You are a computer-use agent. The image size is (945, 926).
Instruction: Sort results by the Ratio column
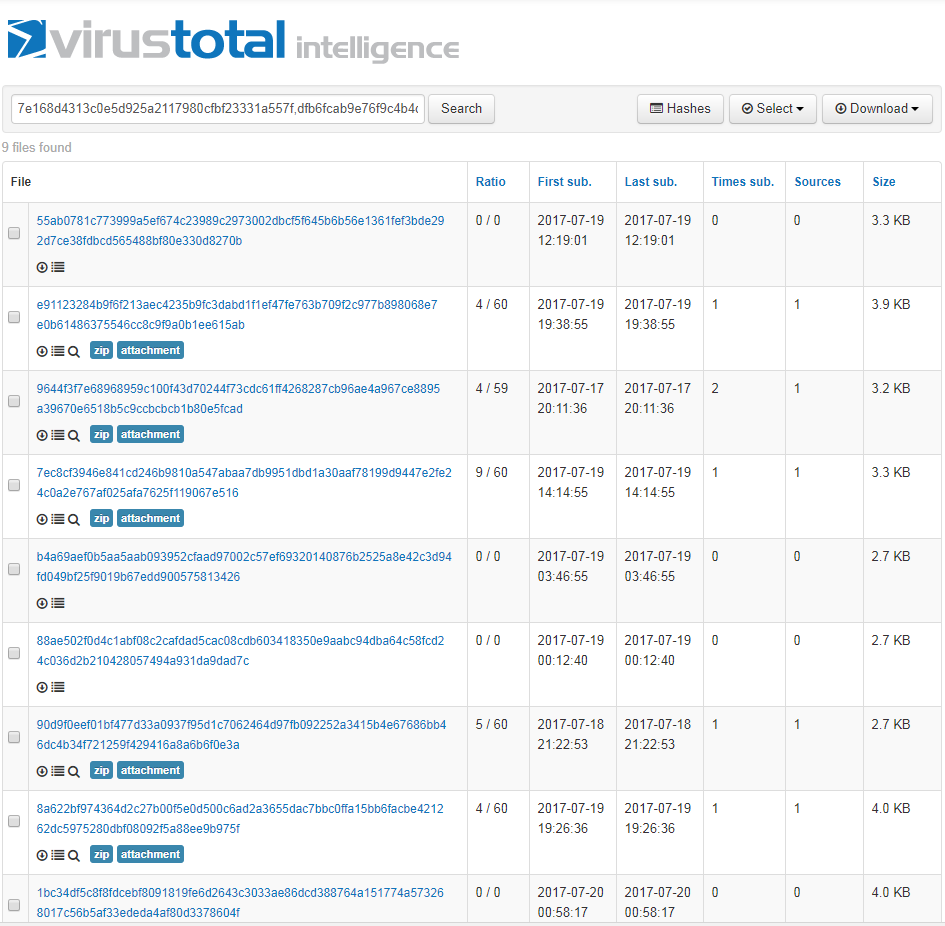(x=491, y=182)
